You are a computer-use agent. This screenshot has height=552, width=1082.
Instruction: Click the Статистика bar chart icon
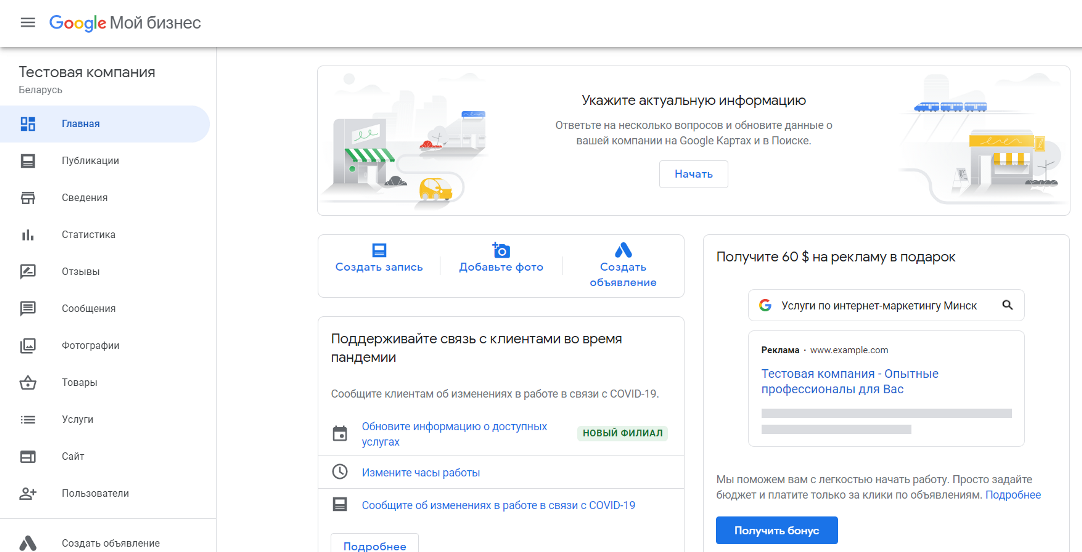coord(28,235)
